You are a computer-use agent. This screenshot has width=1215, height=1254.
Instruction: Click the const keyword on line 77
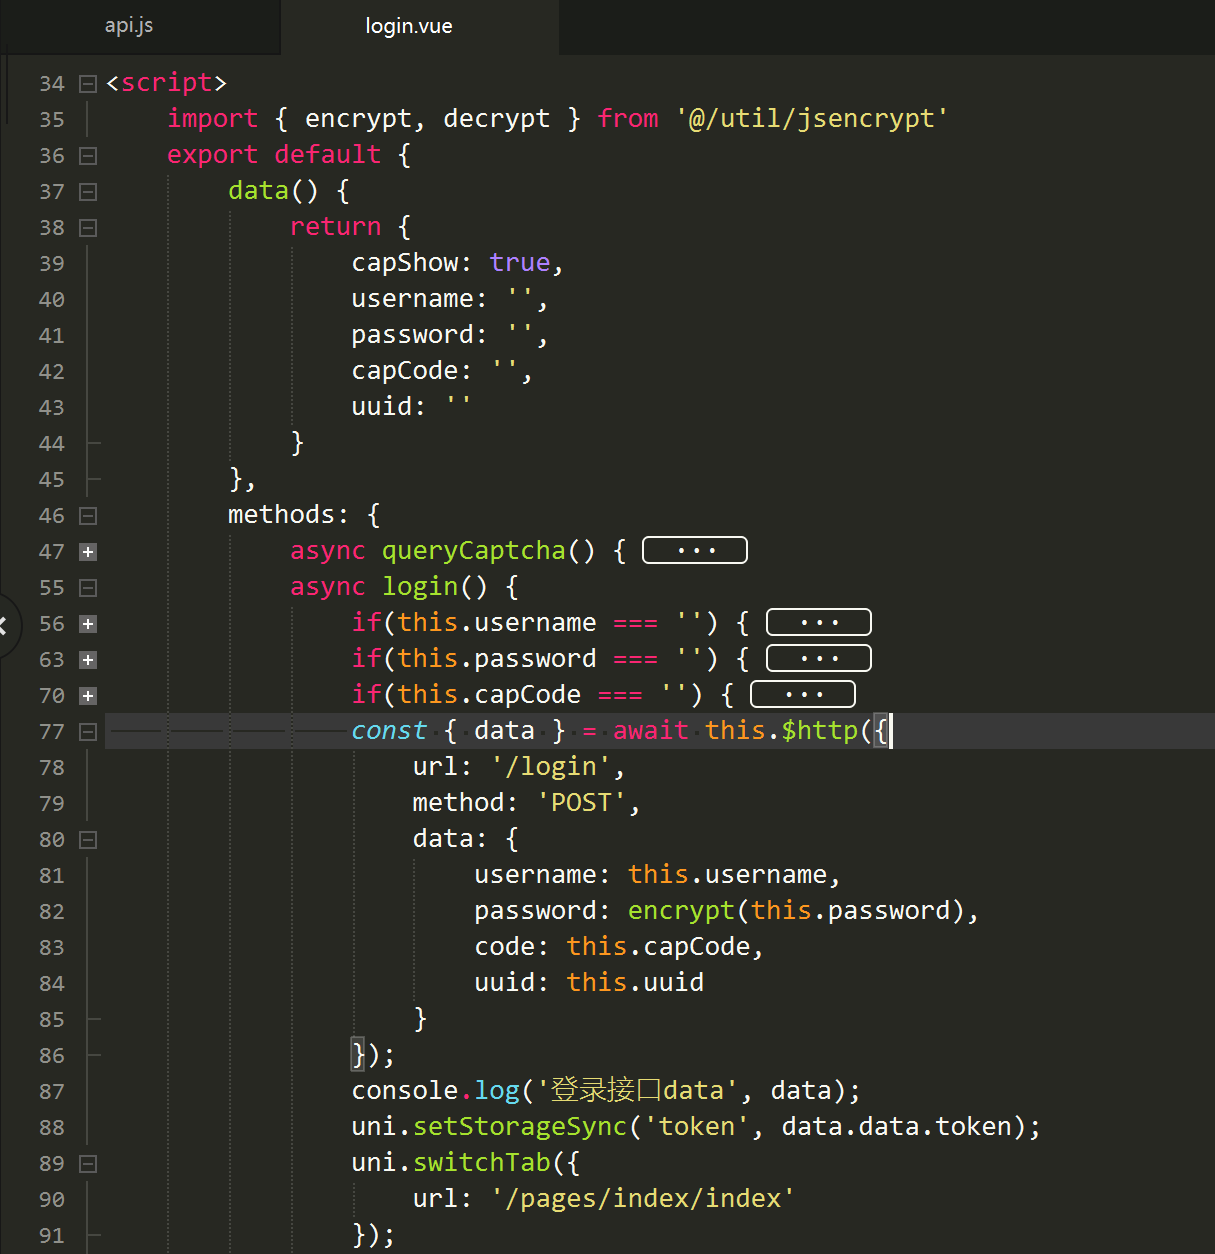389,730
